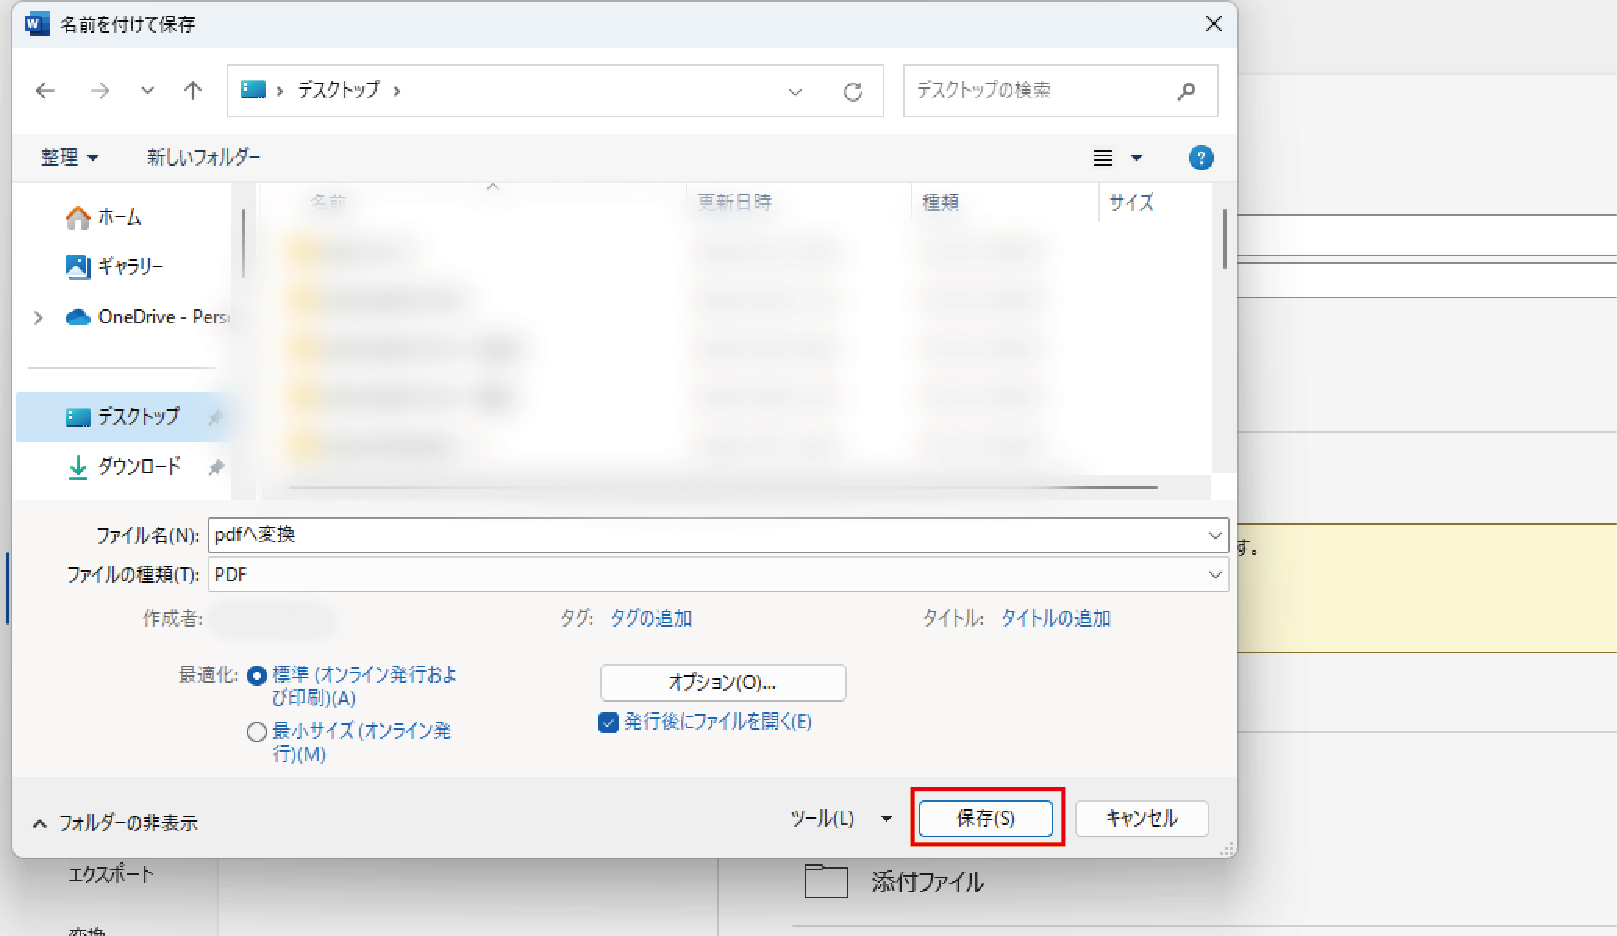Click the 作成者 author field
1617x936 pixels.
coord(272,619)
